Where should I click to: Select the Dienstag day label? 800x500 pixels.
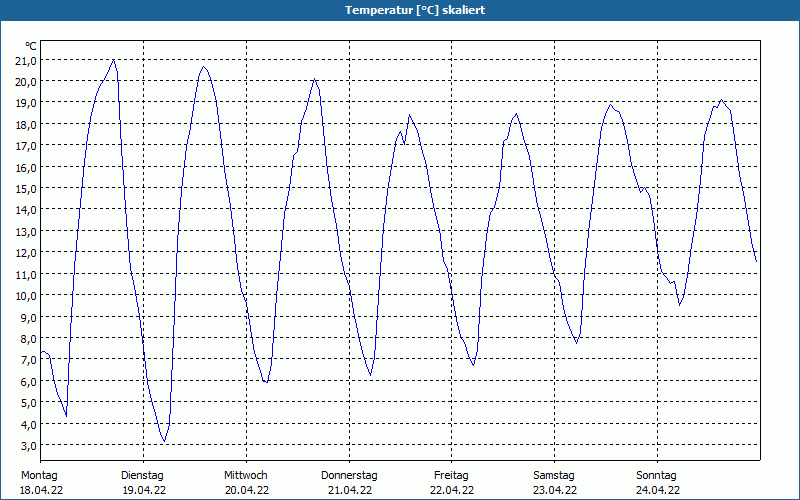click(142, 475)
